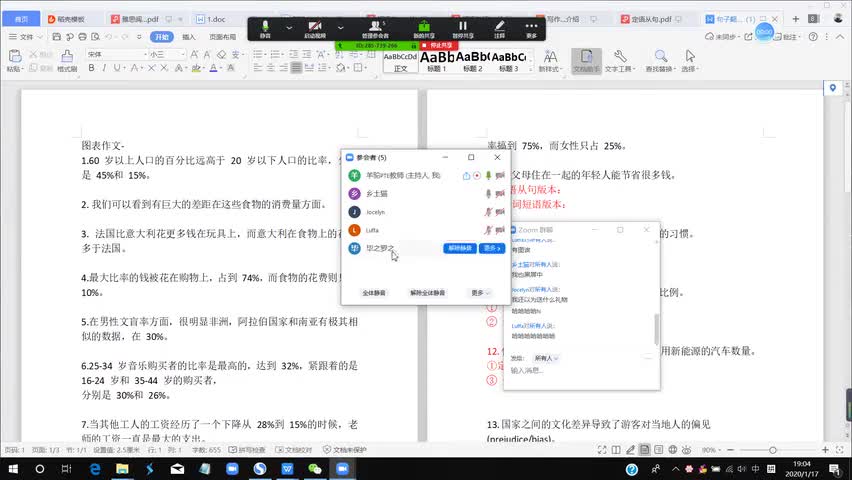Open the 文件 menu

tap(26, 37)
